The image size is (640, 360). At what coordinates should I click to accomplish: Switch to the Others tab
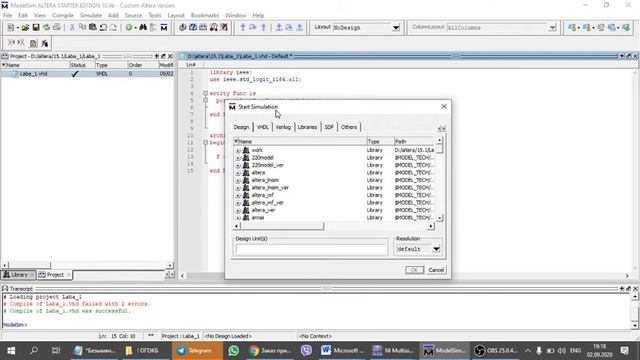pyautogui.click(x=349, y=127)
